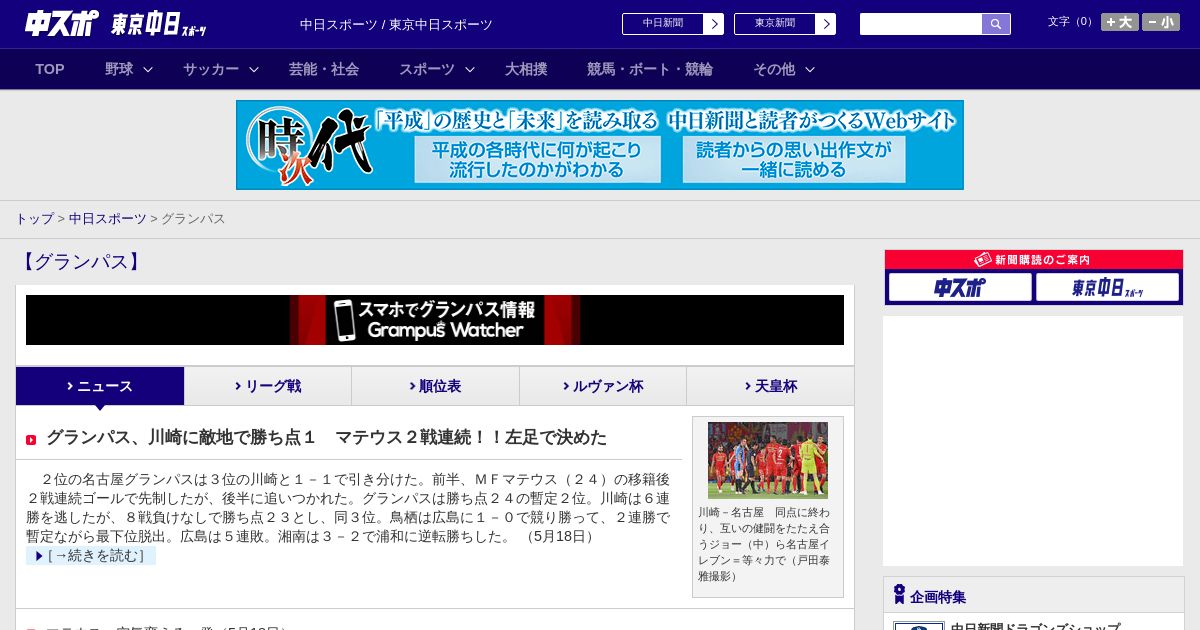
Task: Decrease text size with 小 button
Action: (1161, 22)
